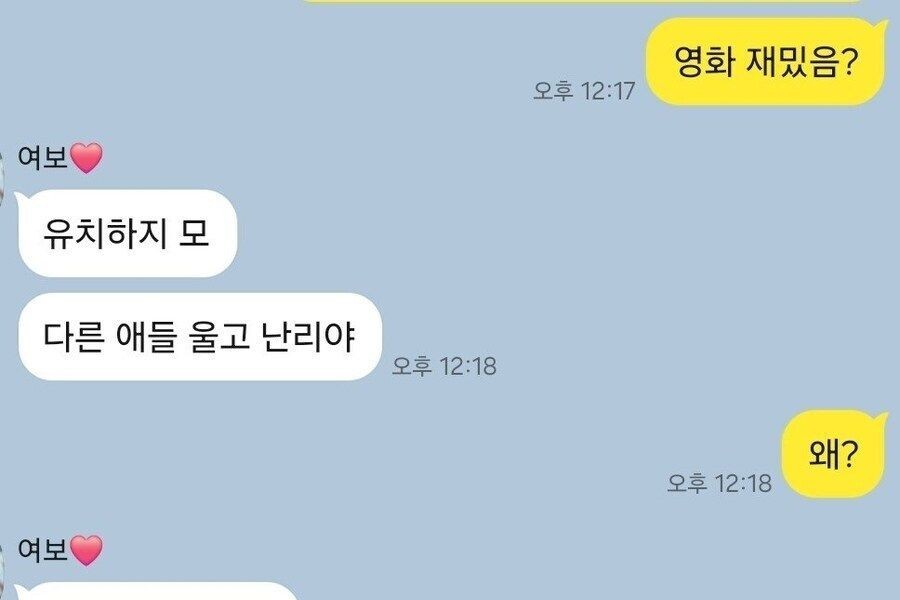Click the word '울고' in the message
This screenshot has height=600, width=900.
pyautogui.click(x=219, y=336)
